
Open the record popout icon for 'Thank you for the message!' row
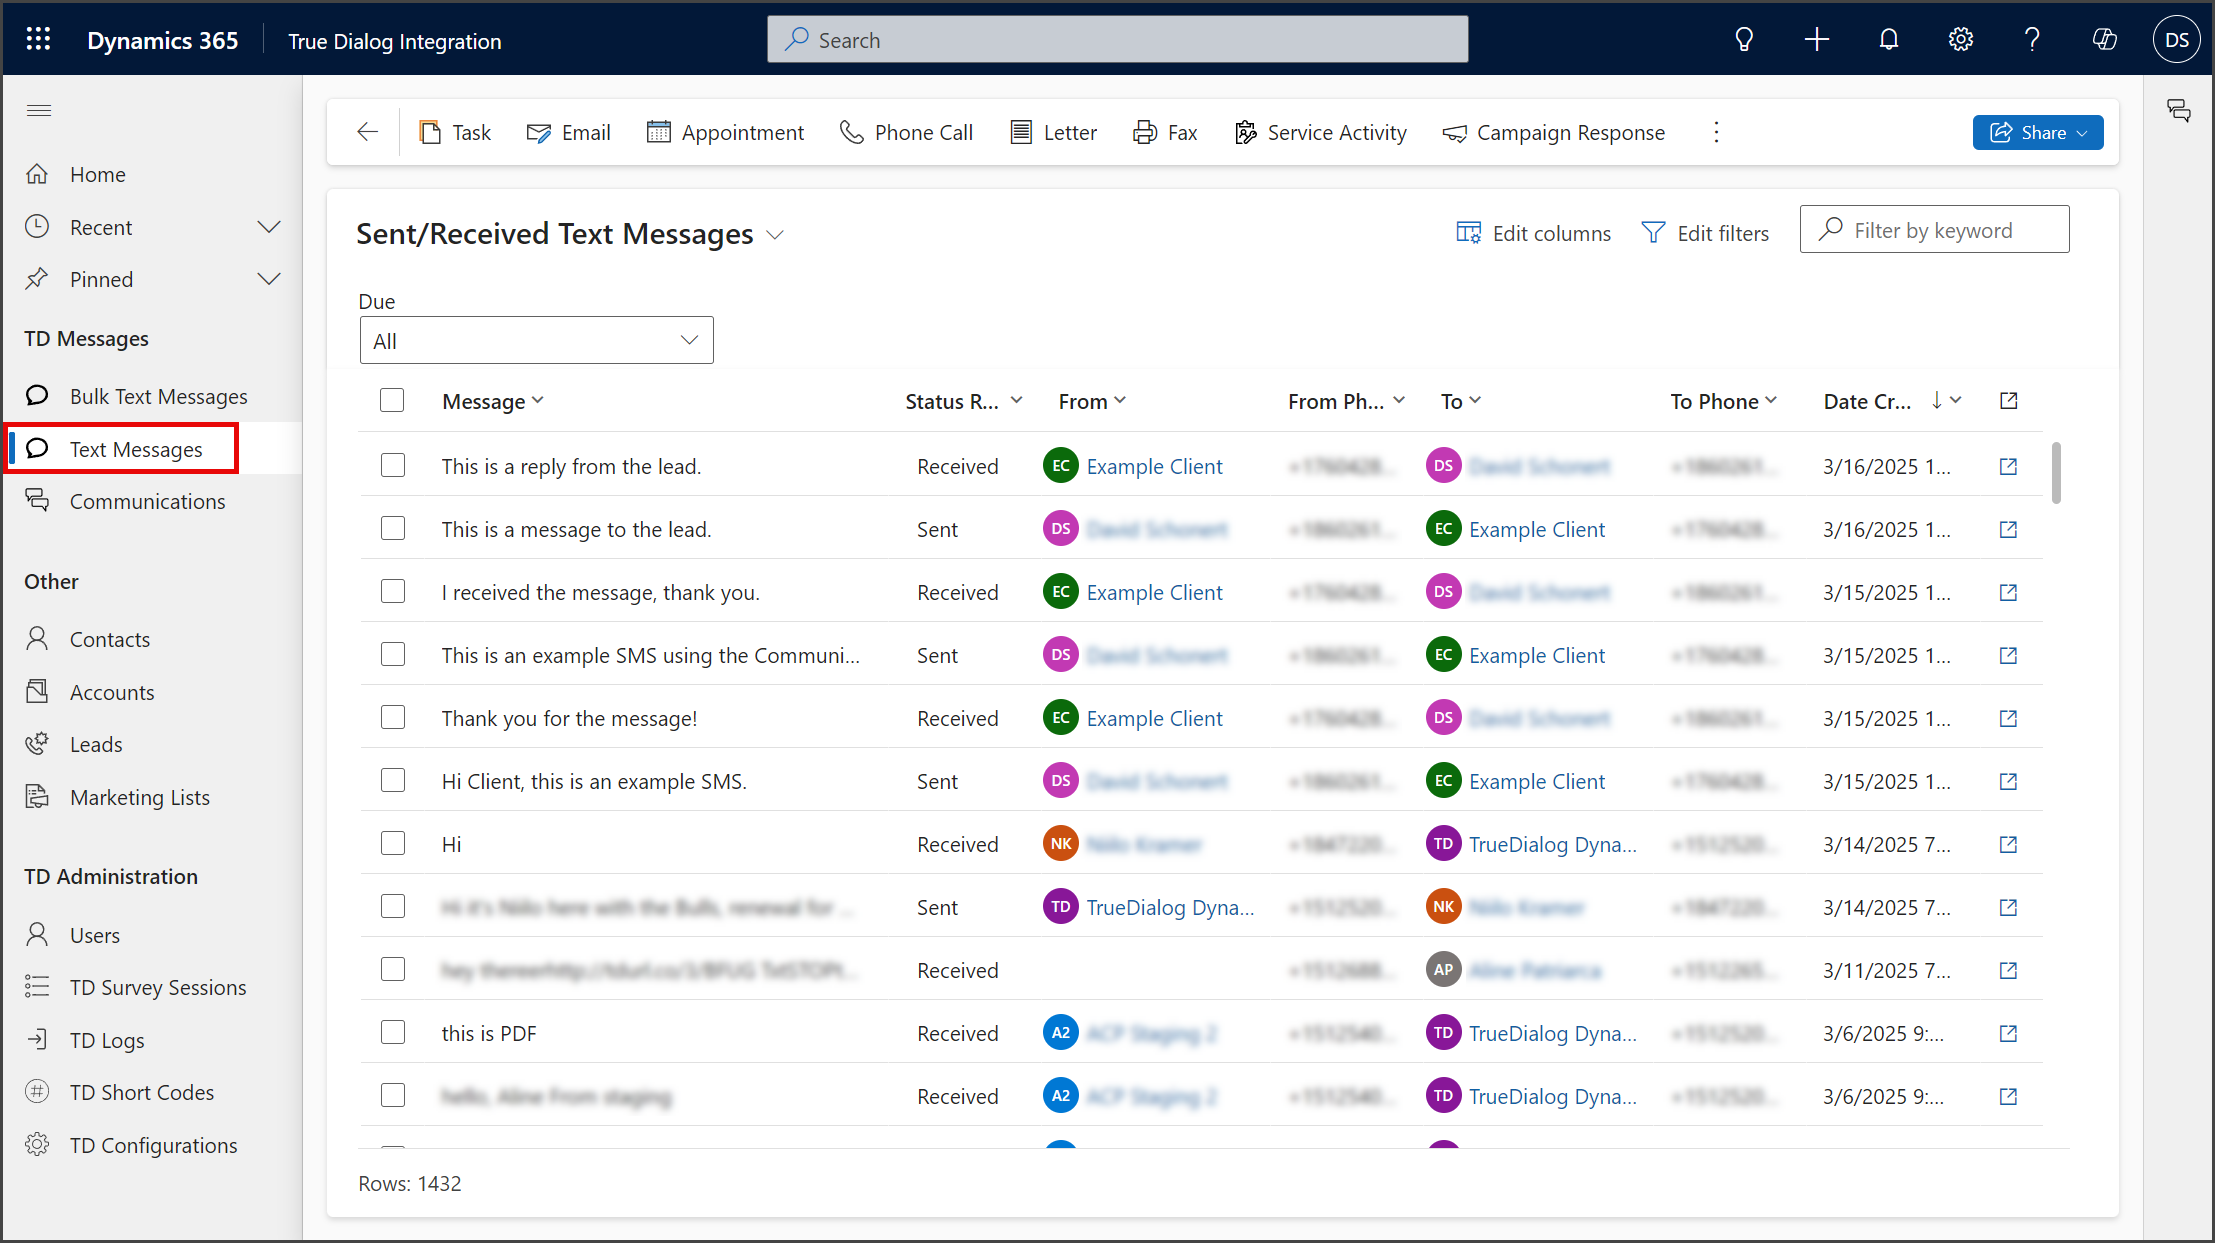pos(2008,718)
